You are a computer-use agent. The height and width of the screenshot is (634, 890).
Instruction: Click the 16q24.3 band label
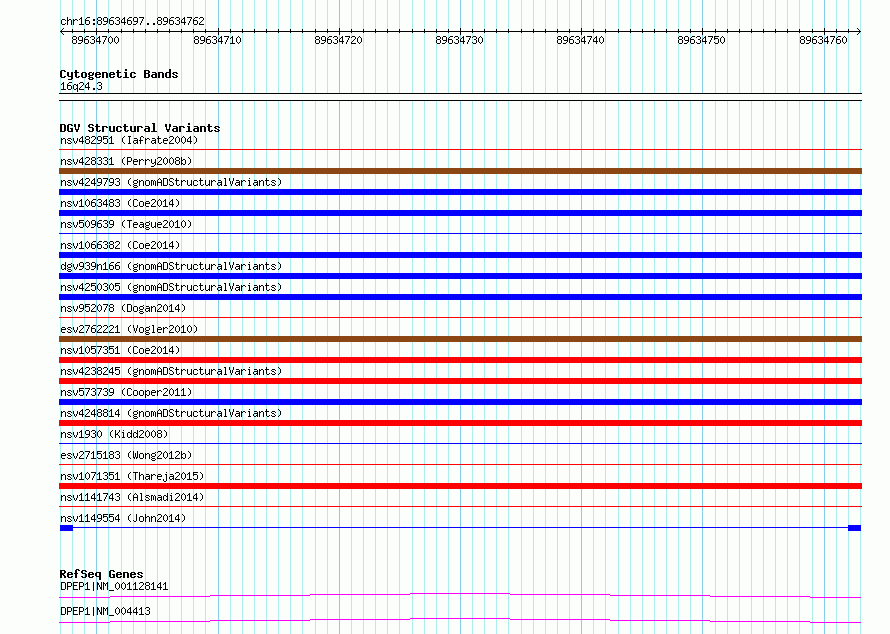tap(81, 86)
